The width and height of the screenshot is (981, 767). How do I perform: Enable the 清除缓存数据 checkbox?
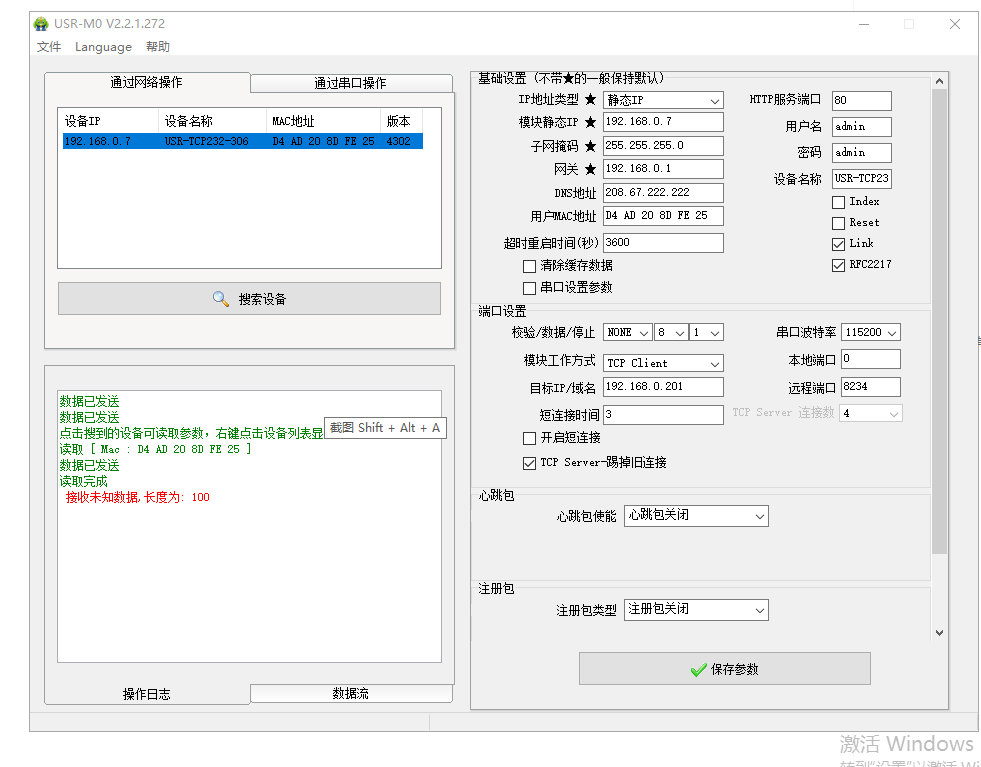click(529, 266)
